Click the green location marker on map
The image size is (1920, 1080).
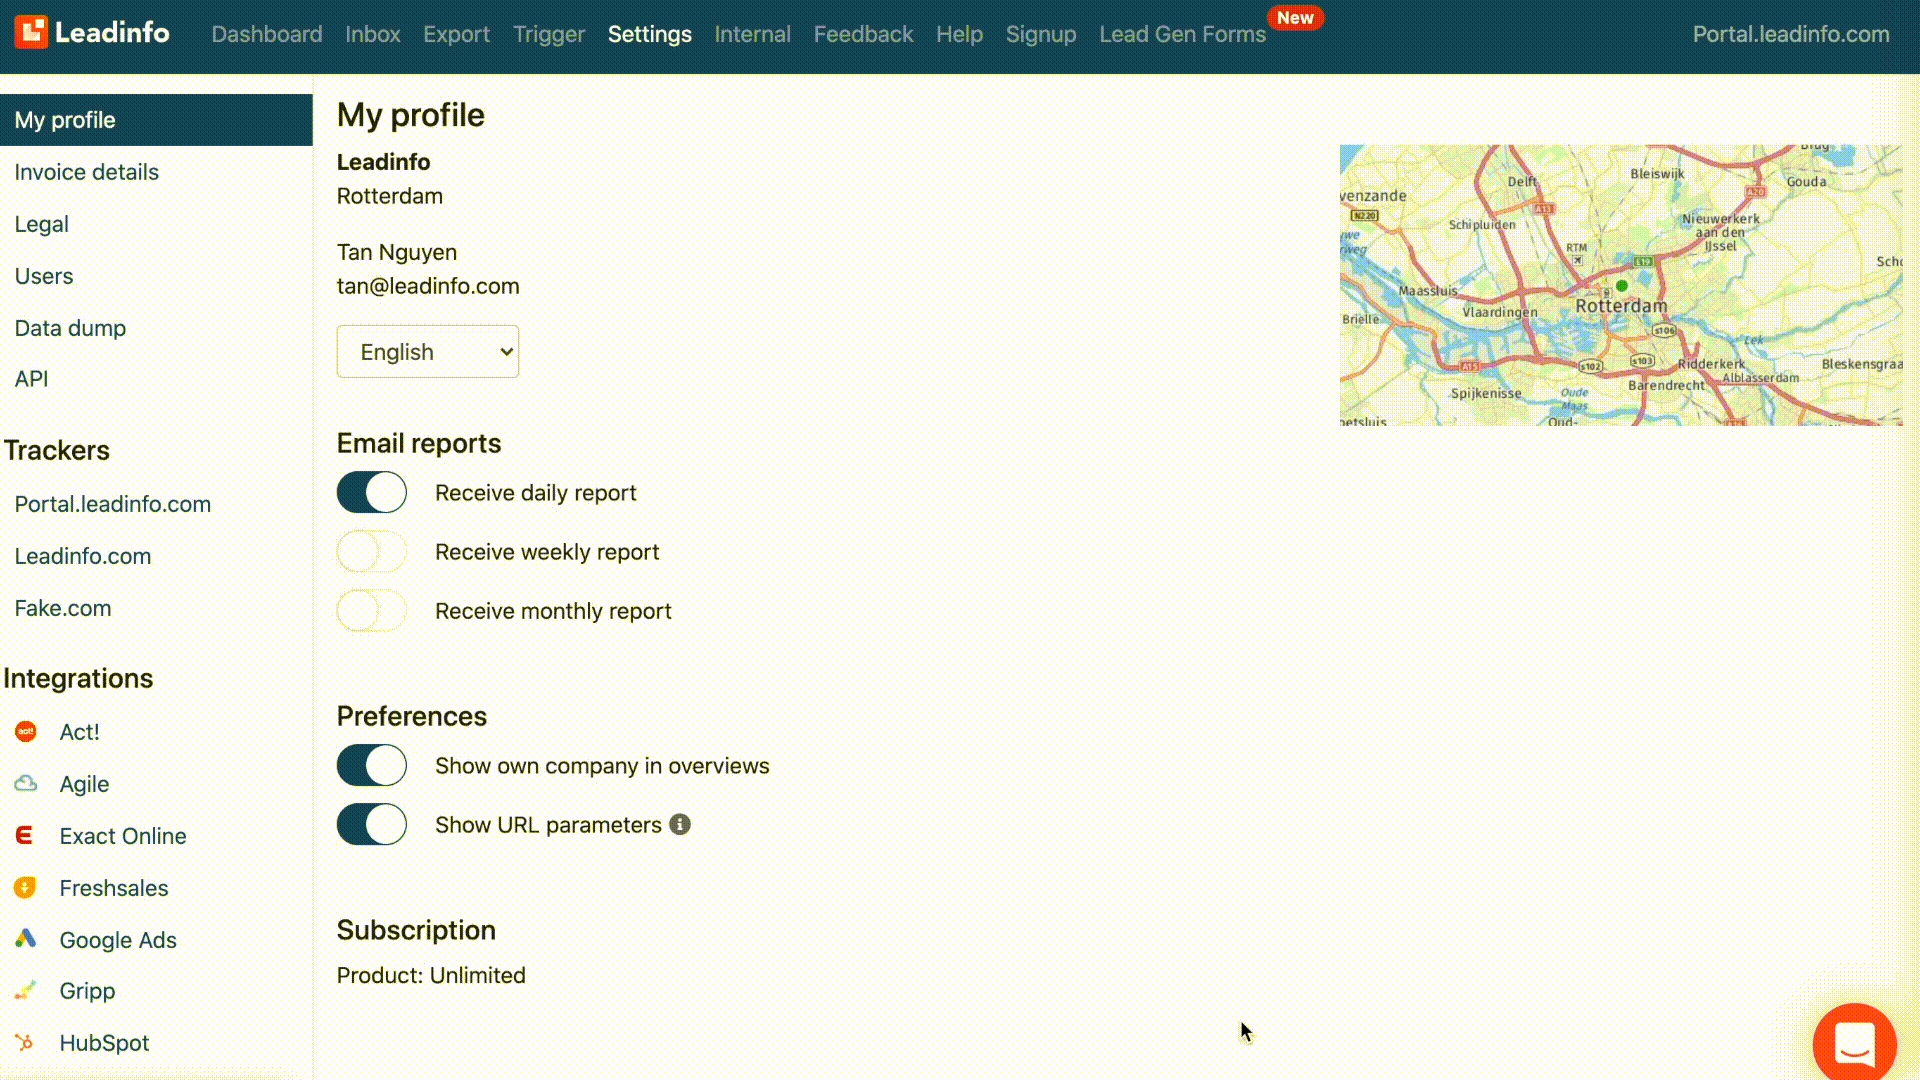coord(1622,285)
